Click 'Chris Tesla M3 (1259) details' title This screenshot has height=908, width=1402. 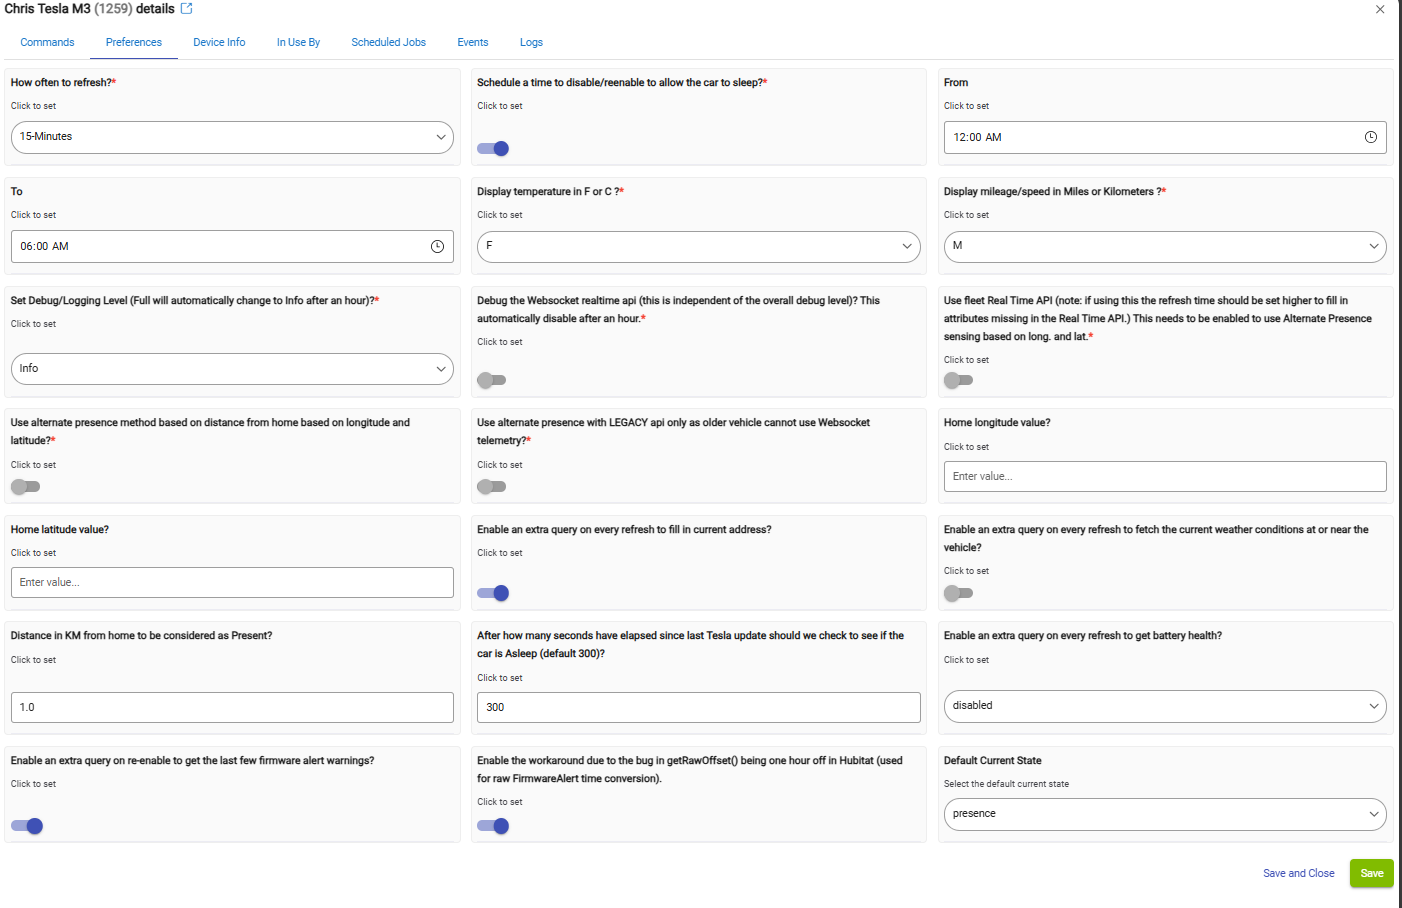(90, 9)
